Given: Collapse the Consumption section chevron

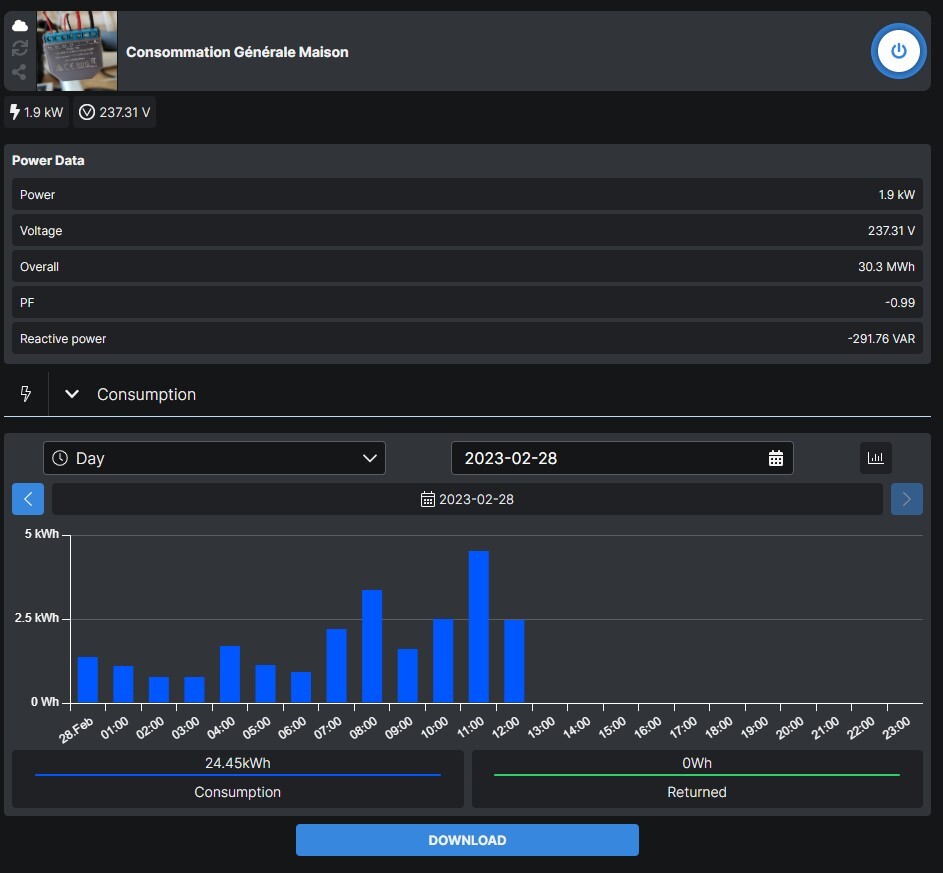Looking at the screenshot, I should [72, 394].
